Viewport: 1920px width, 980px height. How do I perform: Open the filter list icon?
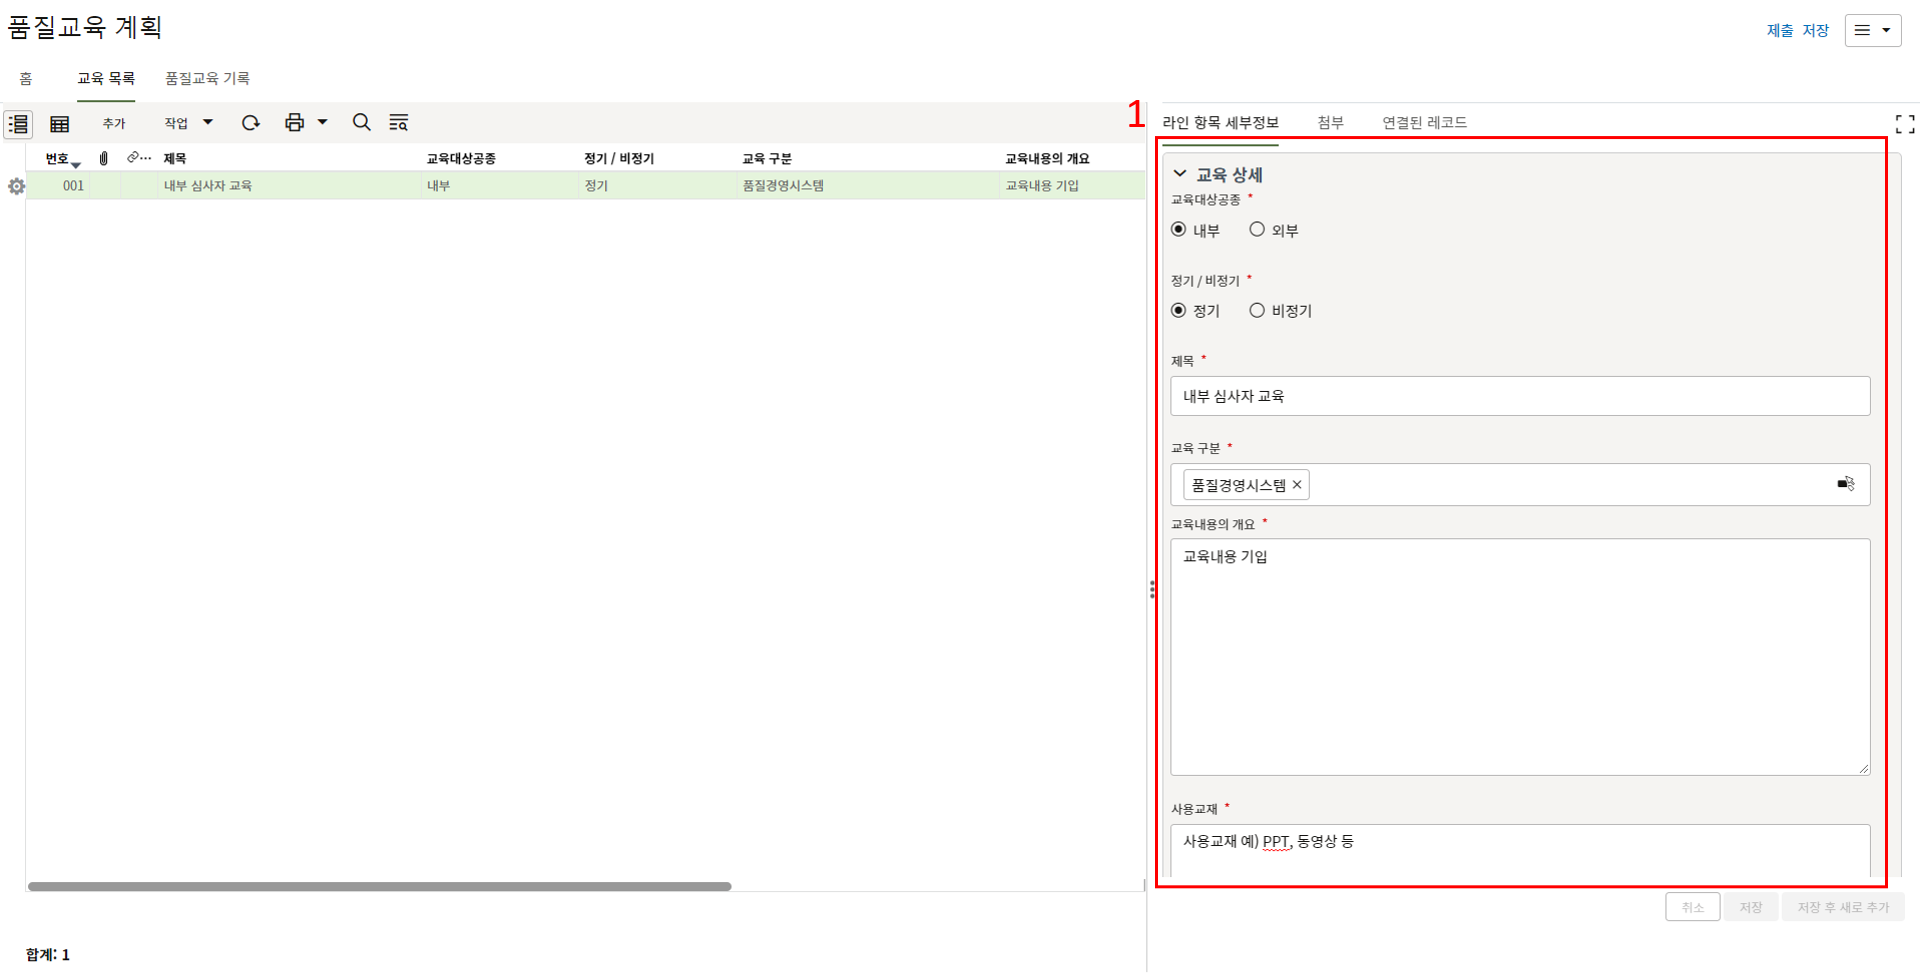tap(399, 122)
